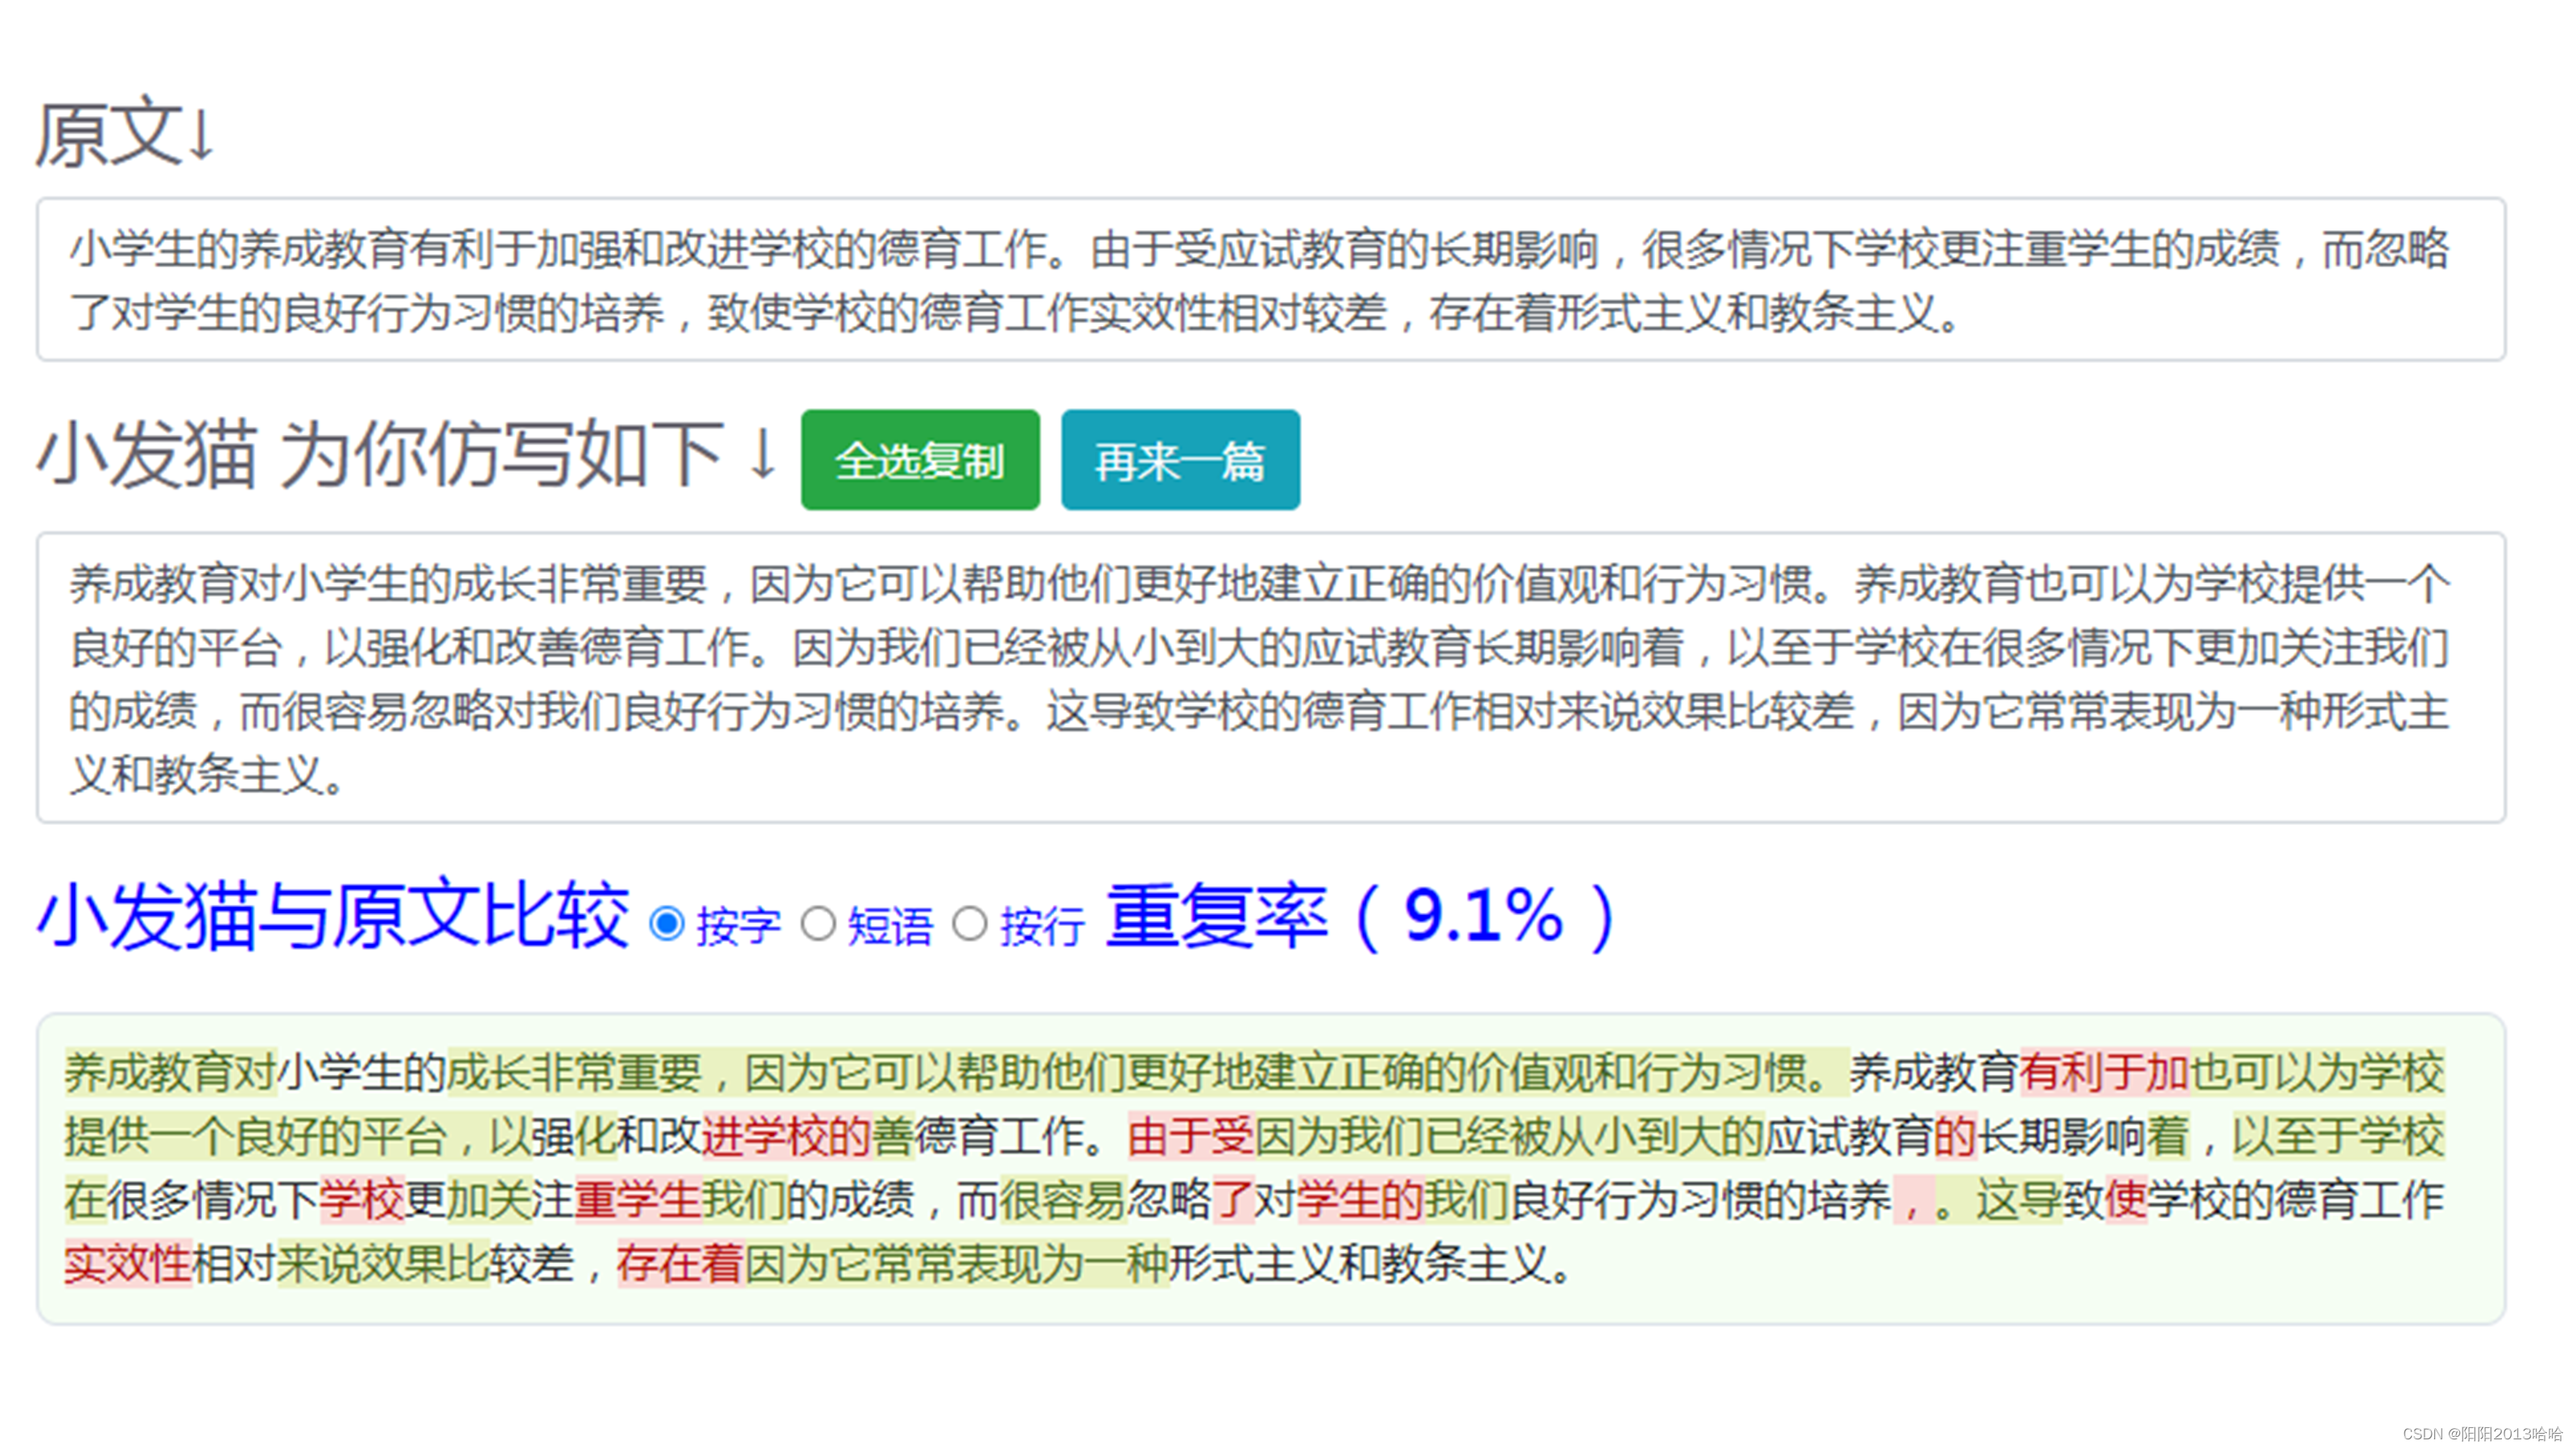Image resolution: width=2576 pixels, height=1449 pixels.
Task: Click the 小发猫 为你仿写如下 heading
Action: pos(406,456)
